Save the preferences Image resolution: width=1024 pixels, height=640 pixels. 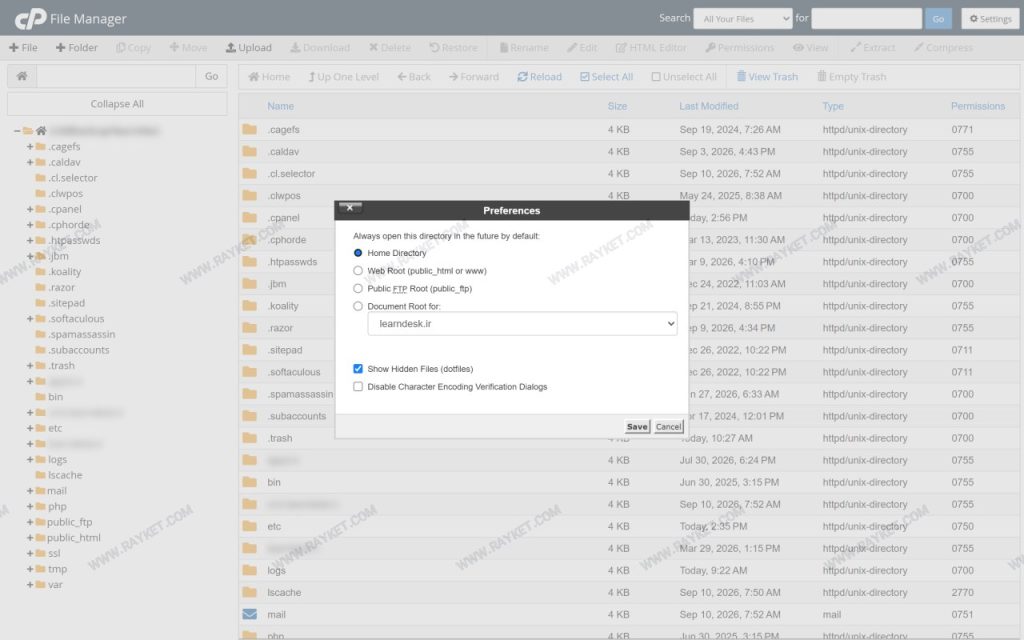(637, 426)
